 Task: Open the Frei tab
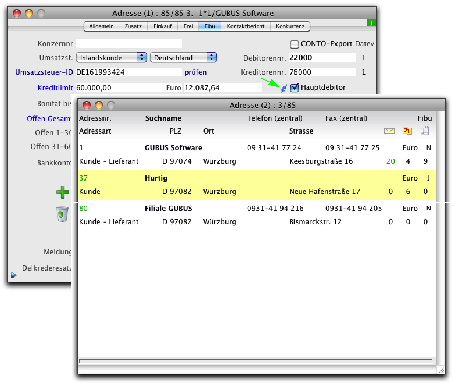click(x=188, y=26)
